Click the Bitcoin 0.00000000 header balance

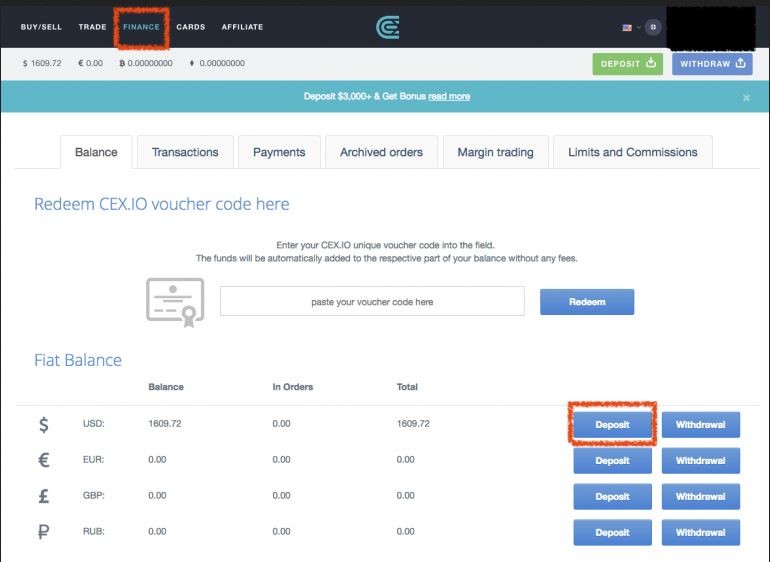click(x=146, y=63)
